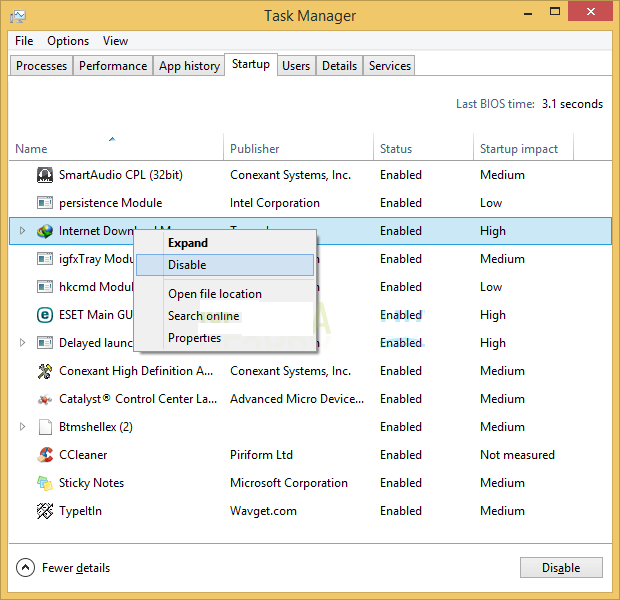Screen dimensions: 620x600
Task: Expand the Internet Download Manager group
Action: coord(23,231)
